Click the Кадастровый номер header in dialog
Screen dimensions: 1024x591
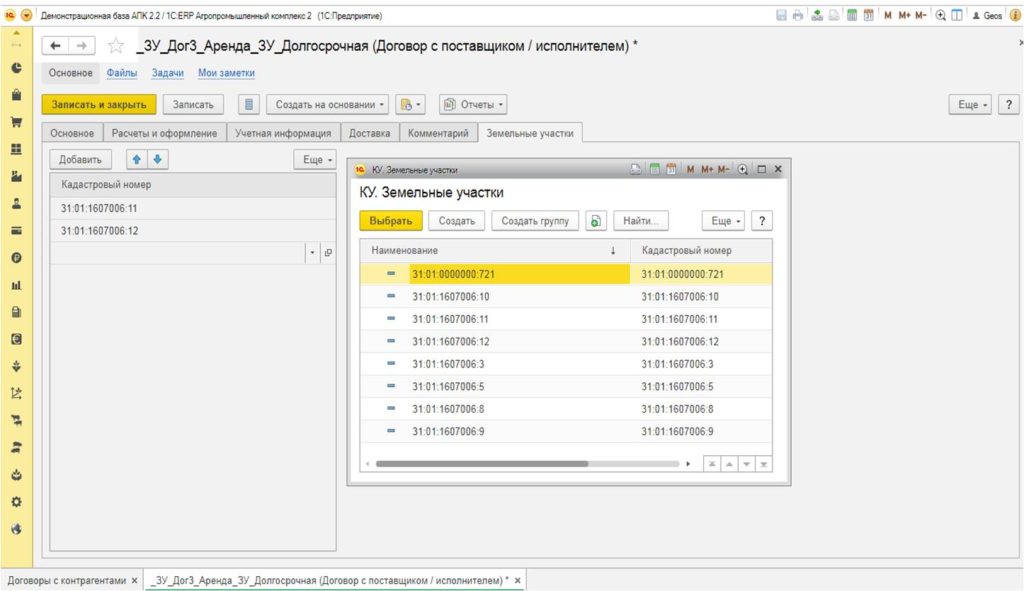click(701, 250)
